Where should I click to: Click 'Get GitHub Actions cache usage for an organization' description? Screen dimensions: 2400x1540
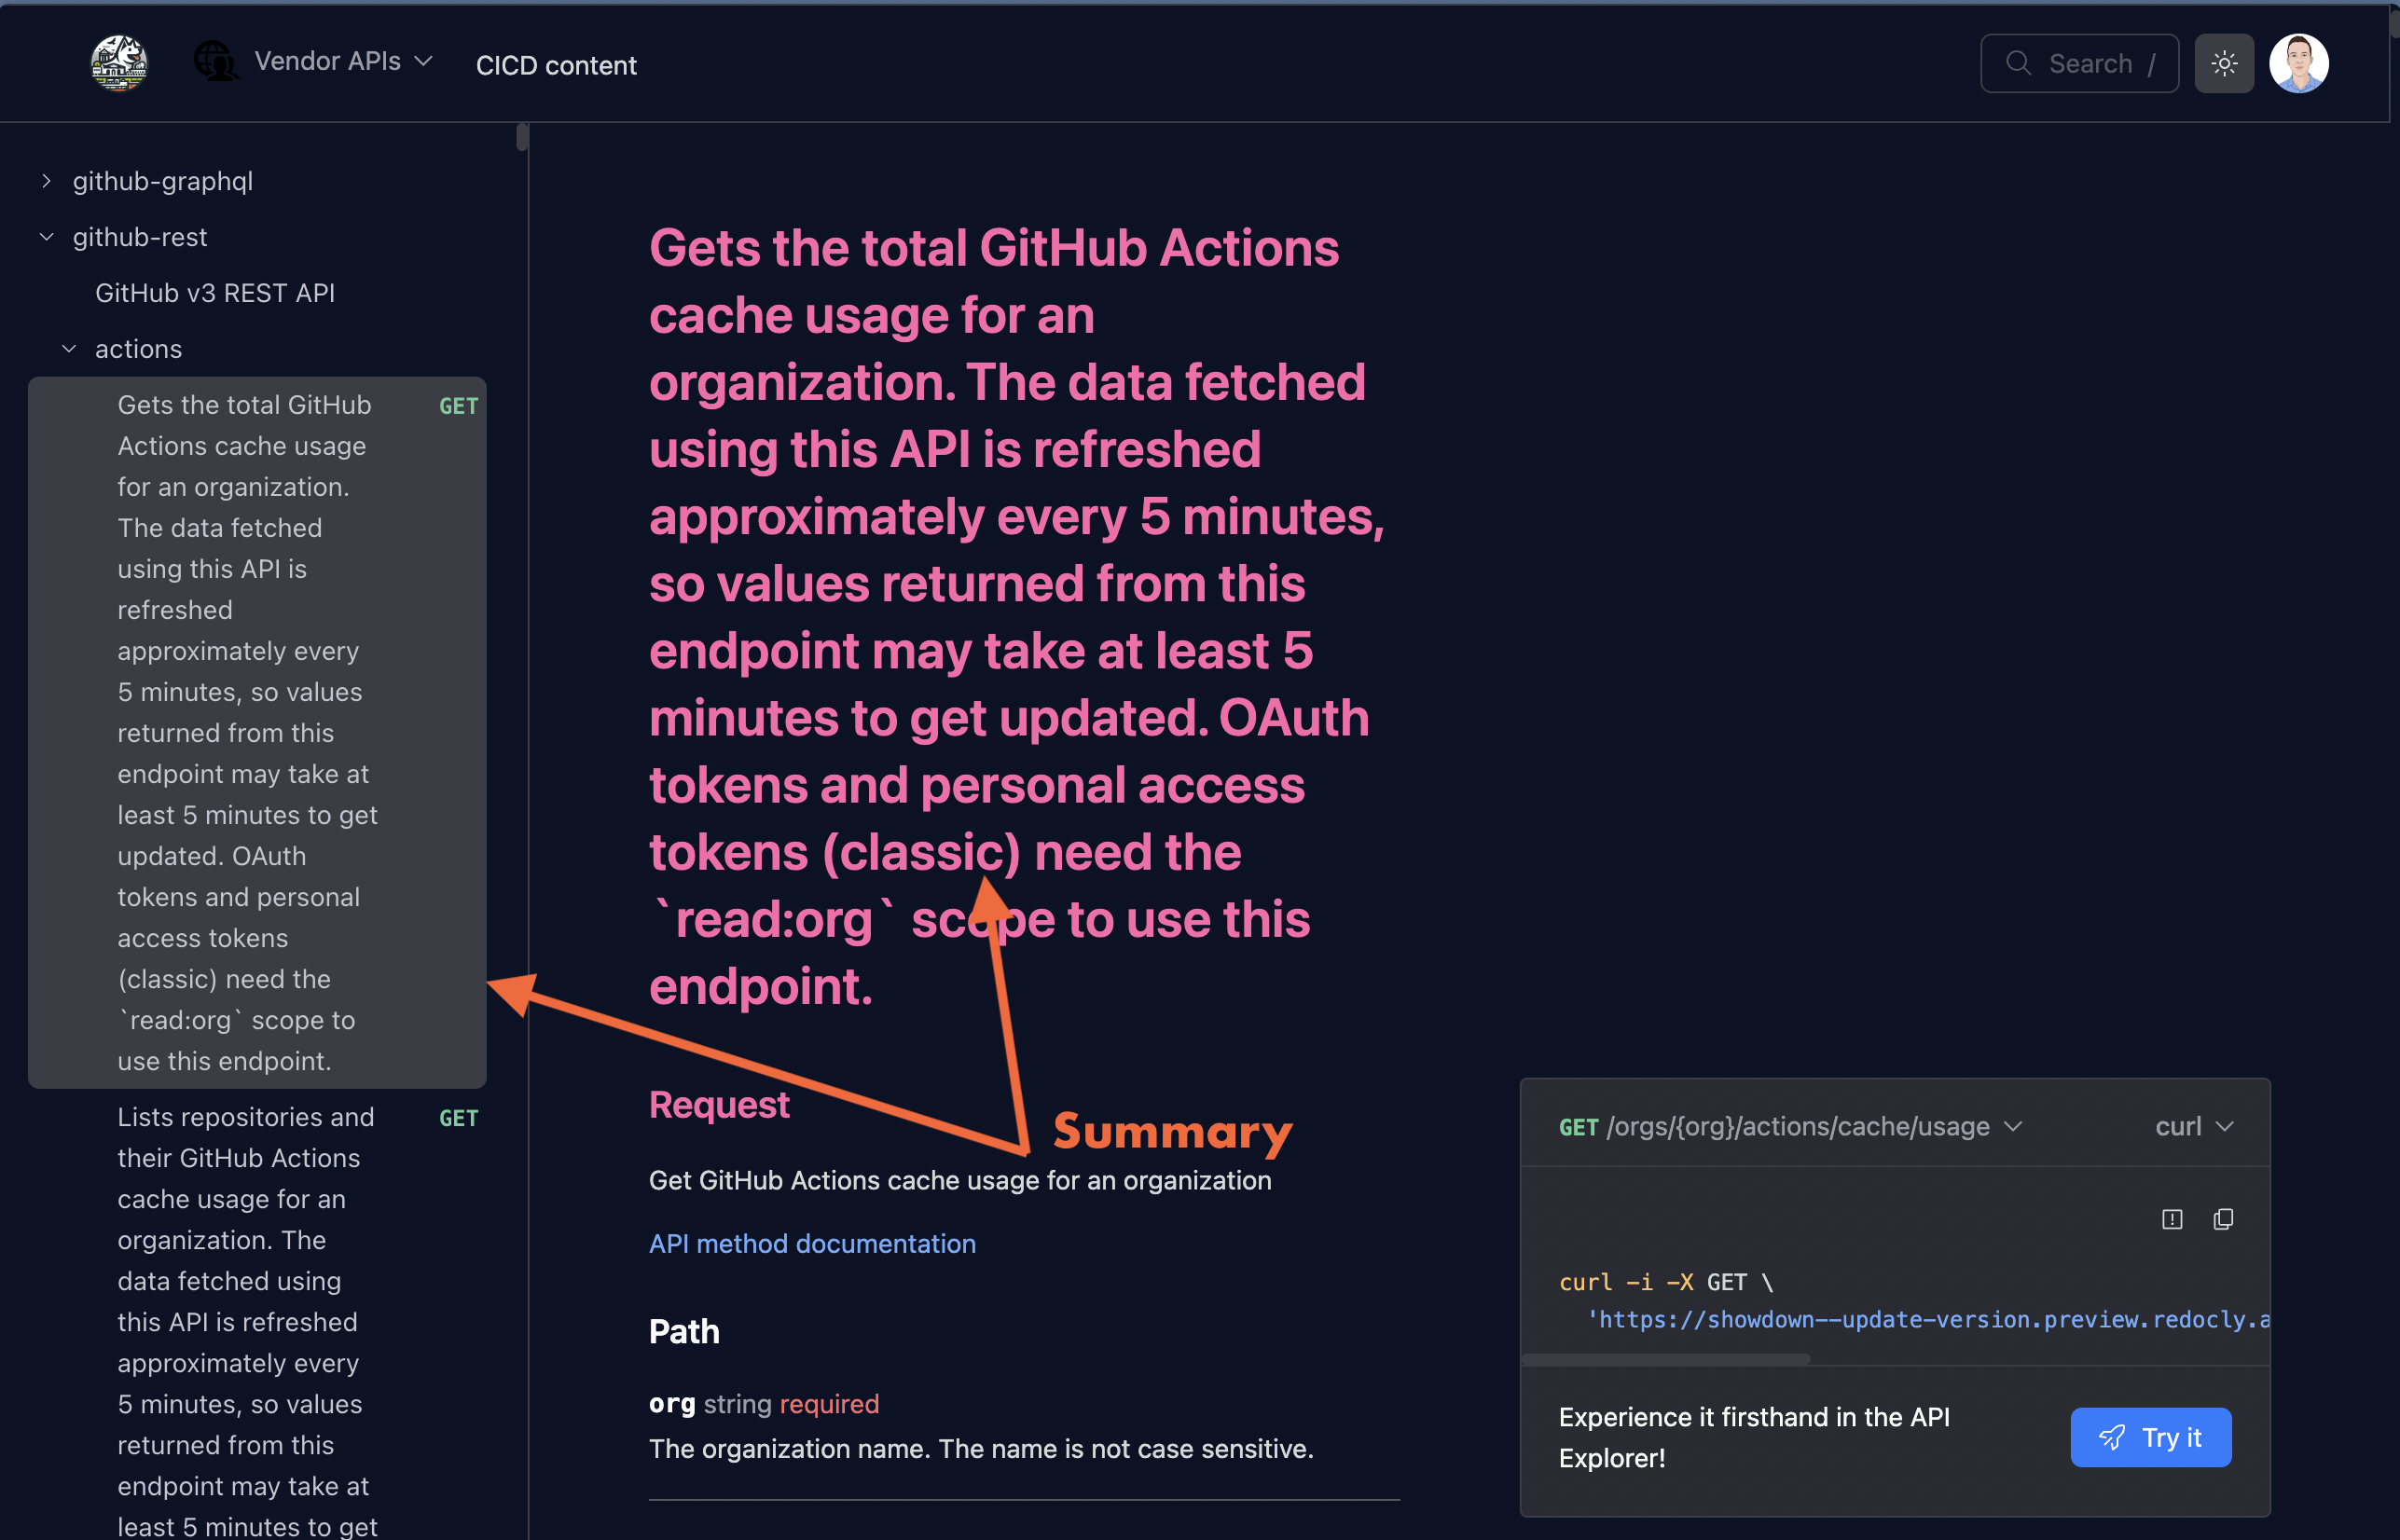[x=960, y=1180]
